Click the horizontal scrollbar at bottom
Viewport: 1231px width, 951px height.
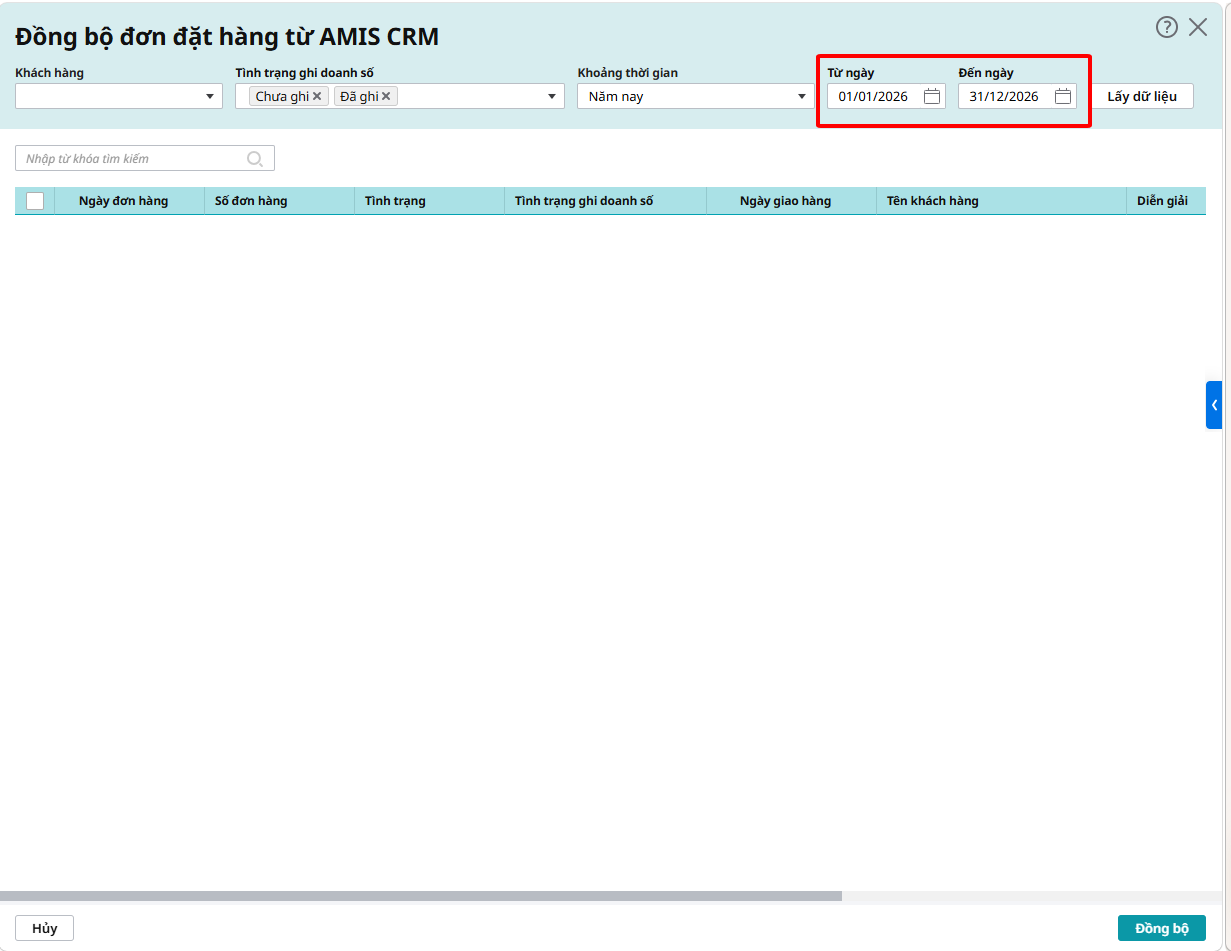pyautogui.click(x=421, y=896)
